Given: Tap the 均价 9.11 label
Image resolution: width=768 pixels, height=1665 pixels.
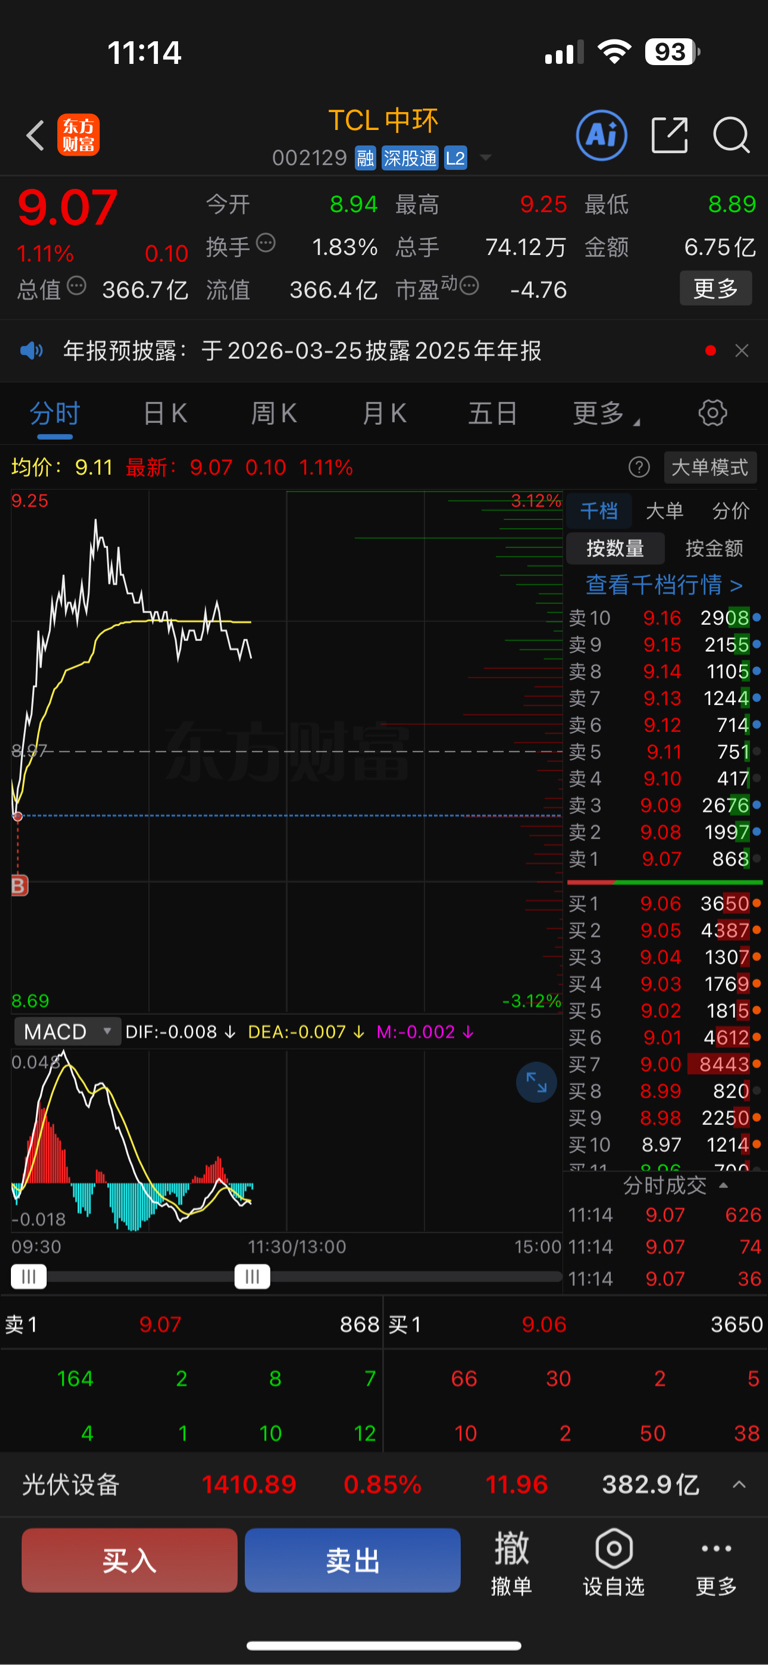Looking at the screenshot, I should point(62,467).
